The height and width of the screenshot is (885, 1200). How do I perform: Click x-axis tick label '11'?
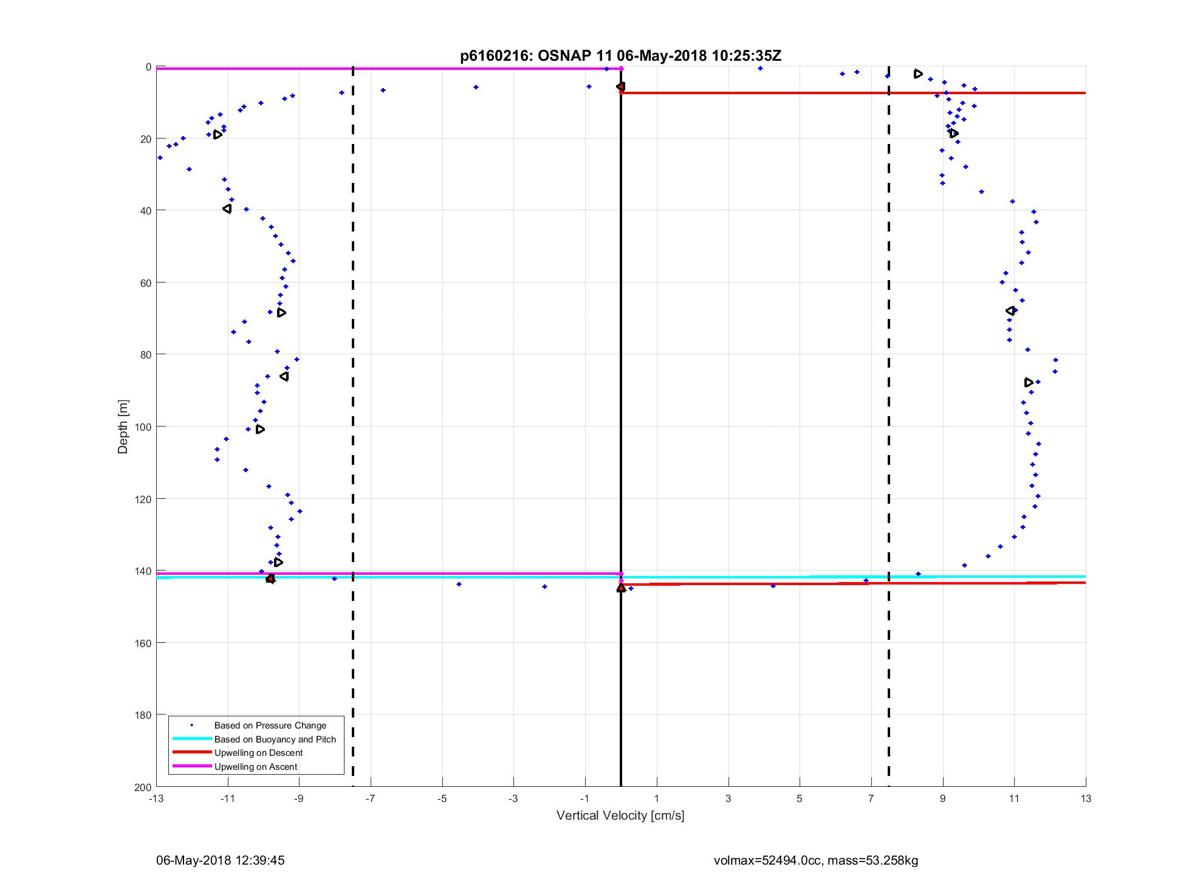1014,798
